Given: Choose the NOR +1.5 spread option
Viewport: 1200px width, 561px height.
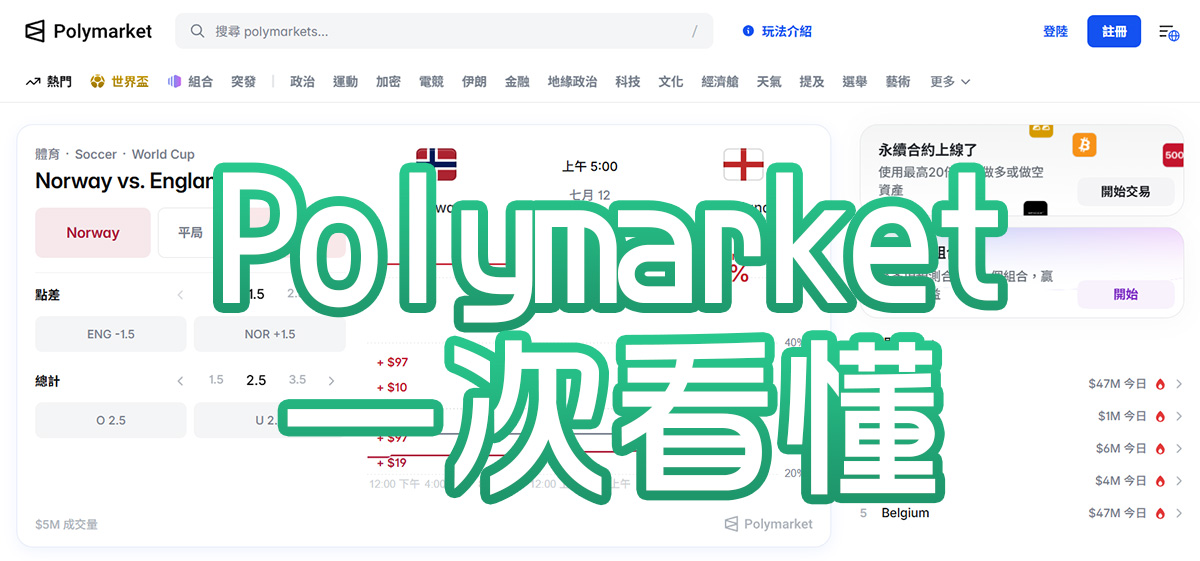Looking at the screenshot, I should tap(270, 334).
